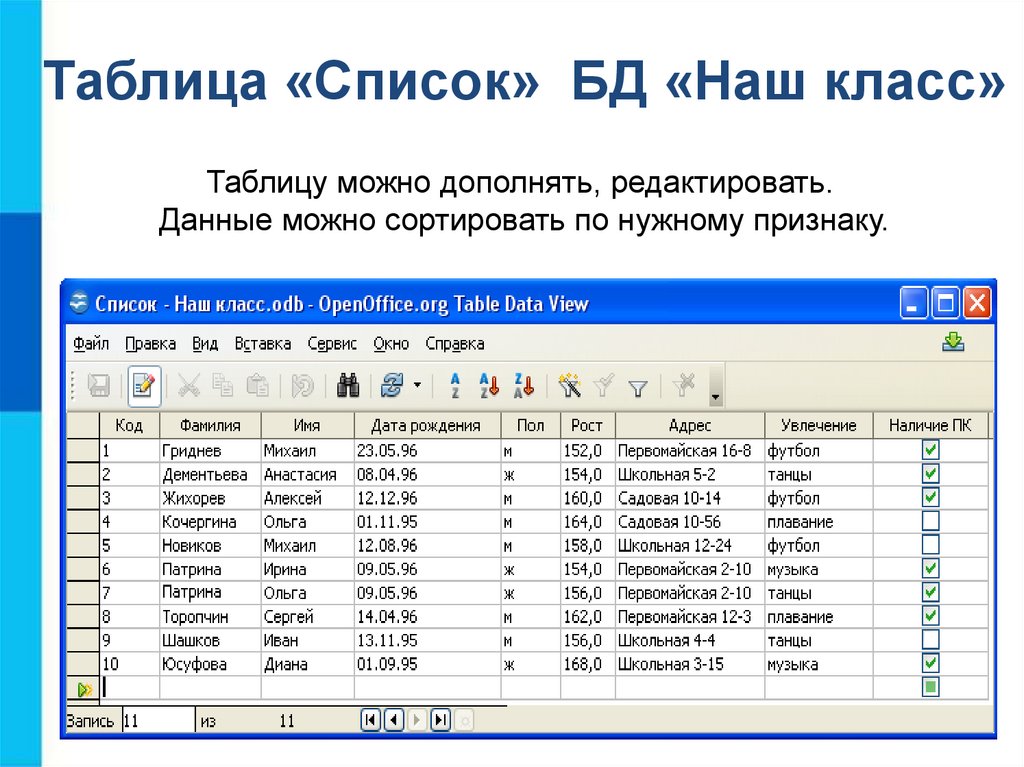Toggle Наличие ПК checkbox for Гриднев
The image size is (1024, 767).
click(930, 450)
